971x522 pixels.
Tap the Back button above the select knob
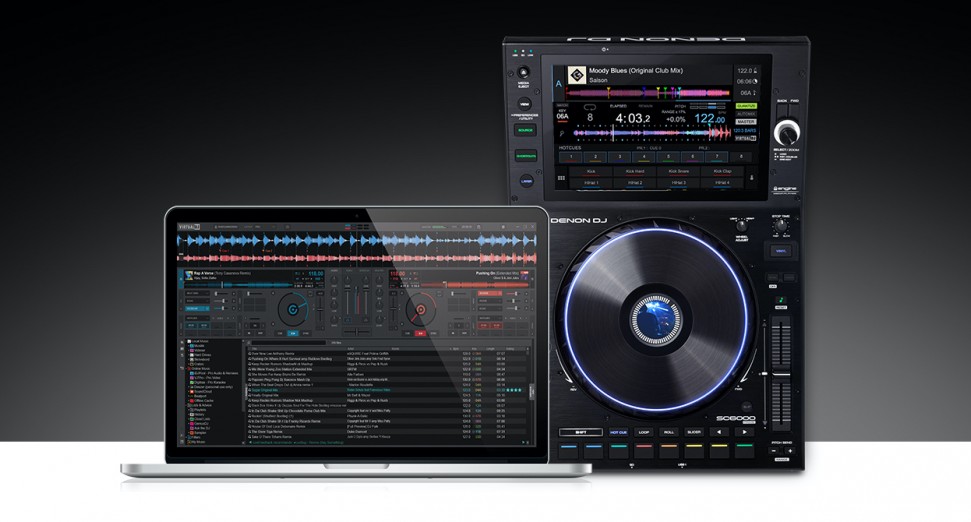click(782, 112)
